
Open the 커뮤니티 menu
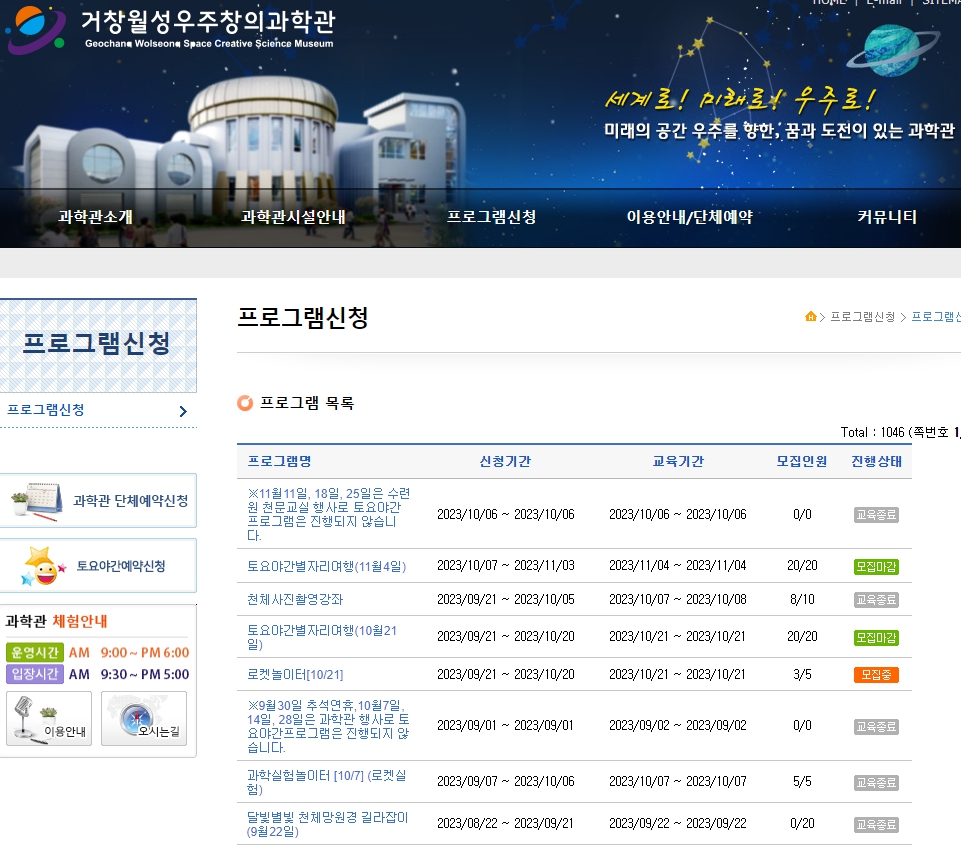pos(887,217)
